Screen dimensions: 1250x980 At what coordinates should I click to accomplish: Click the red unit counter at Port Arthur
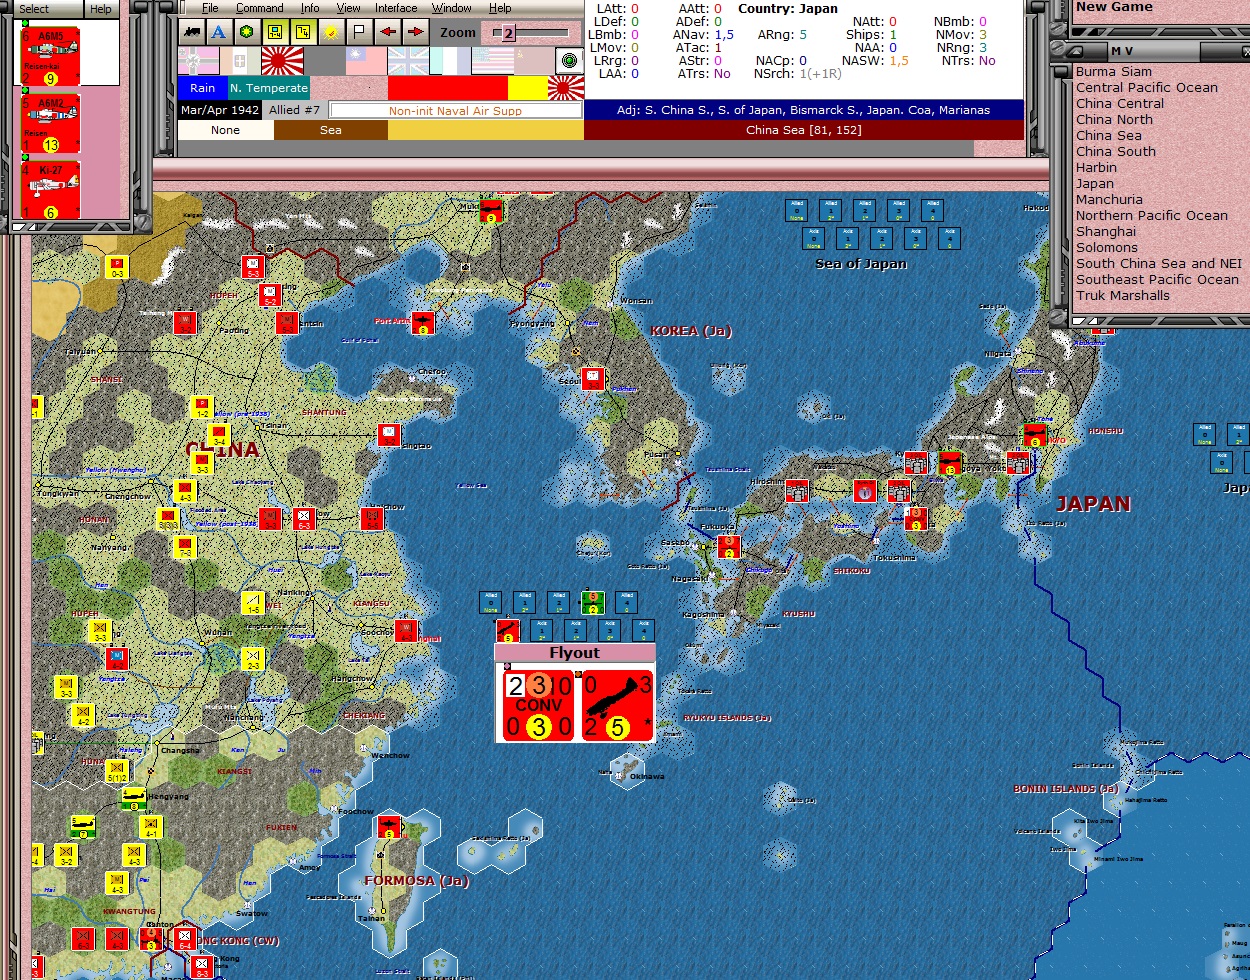point(423,323)
